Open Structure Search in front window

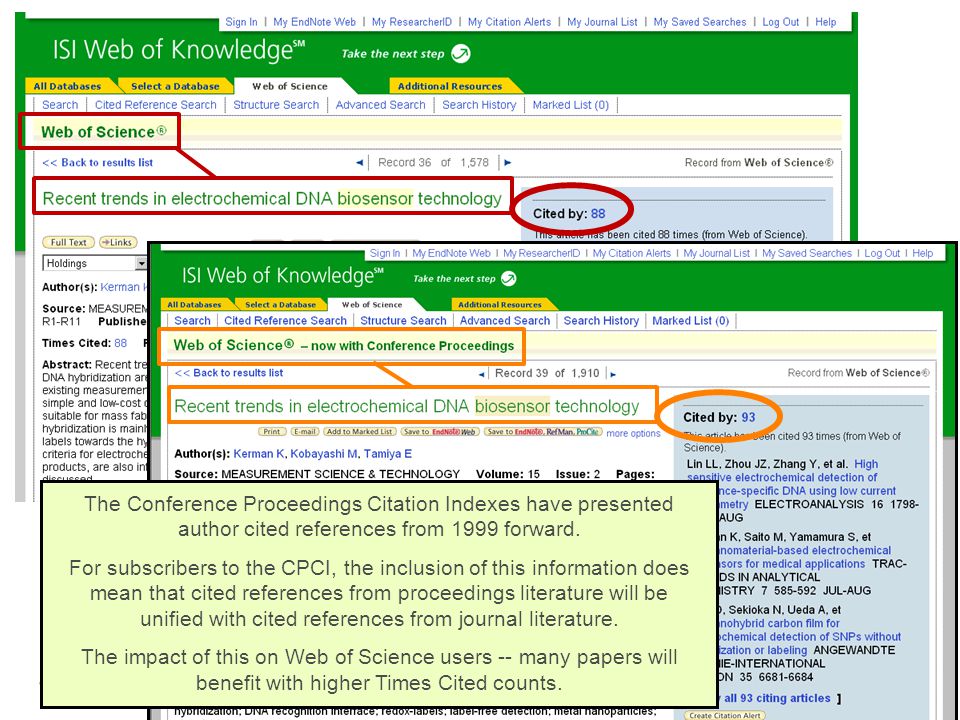[x=403, y=320]
